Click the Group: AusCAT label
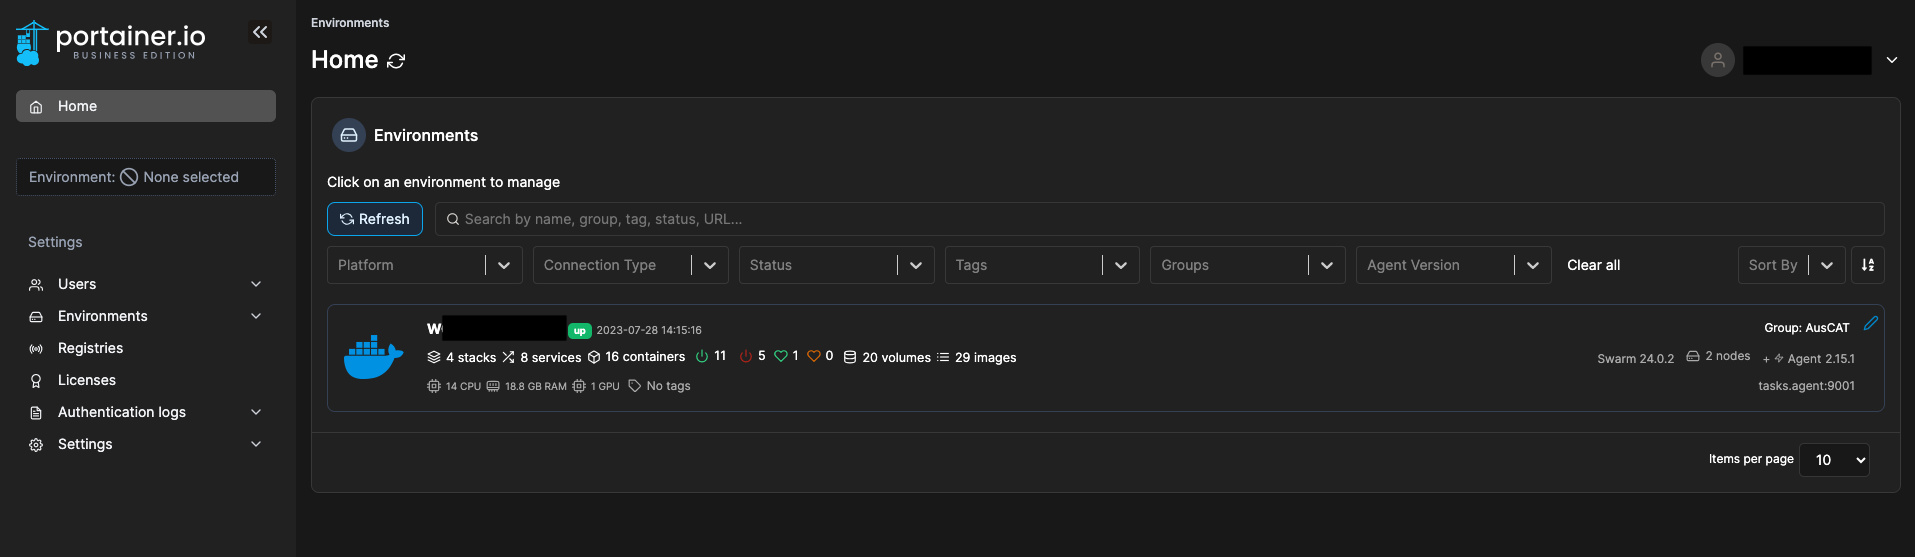 tap(1807, 328)
